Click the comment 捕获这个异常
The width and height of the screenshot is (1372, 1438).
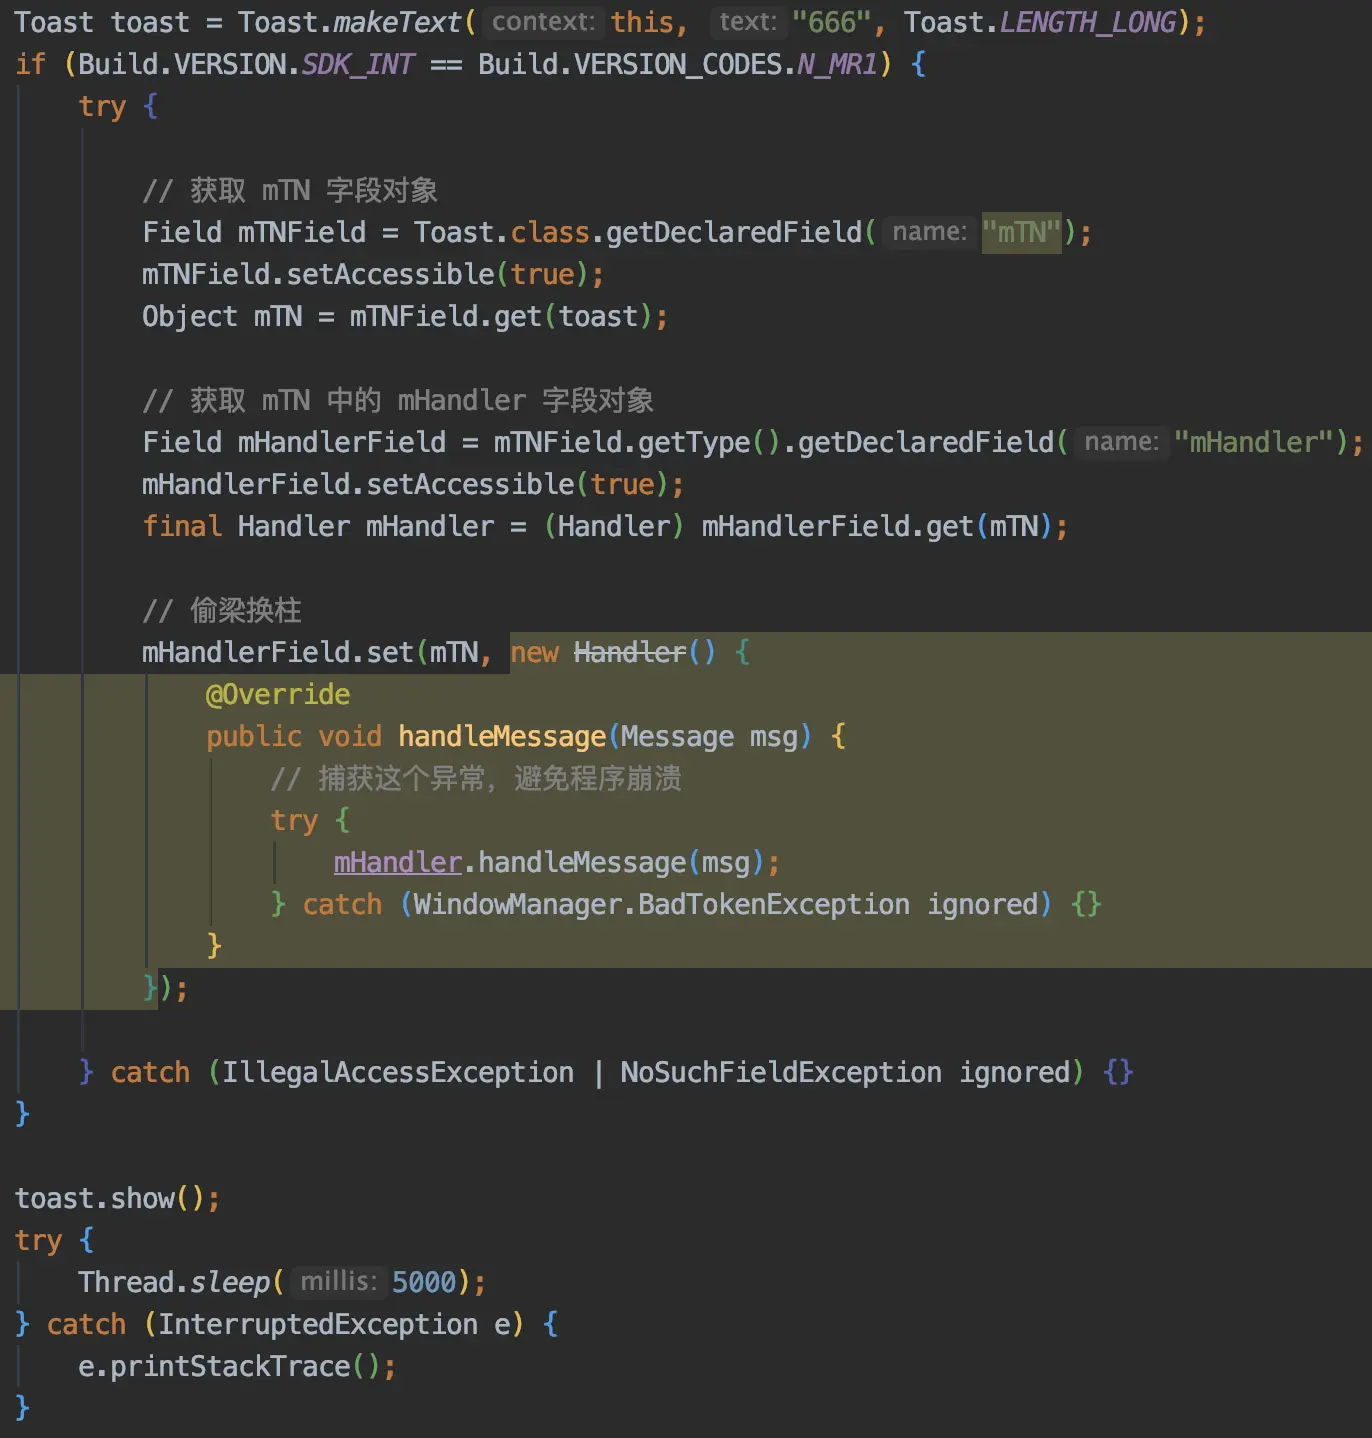(x=476, y=778)
